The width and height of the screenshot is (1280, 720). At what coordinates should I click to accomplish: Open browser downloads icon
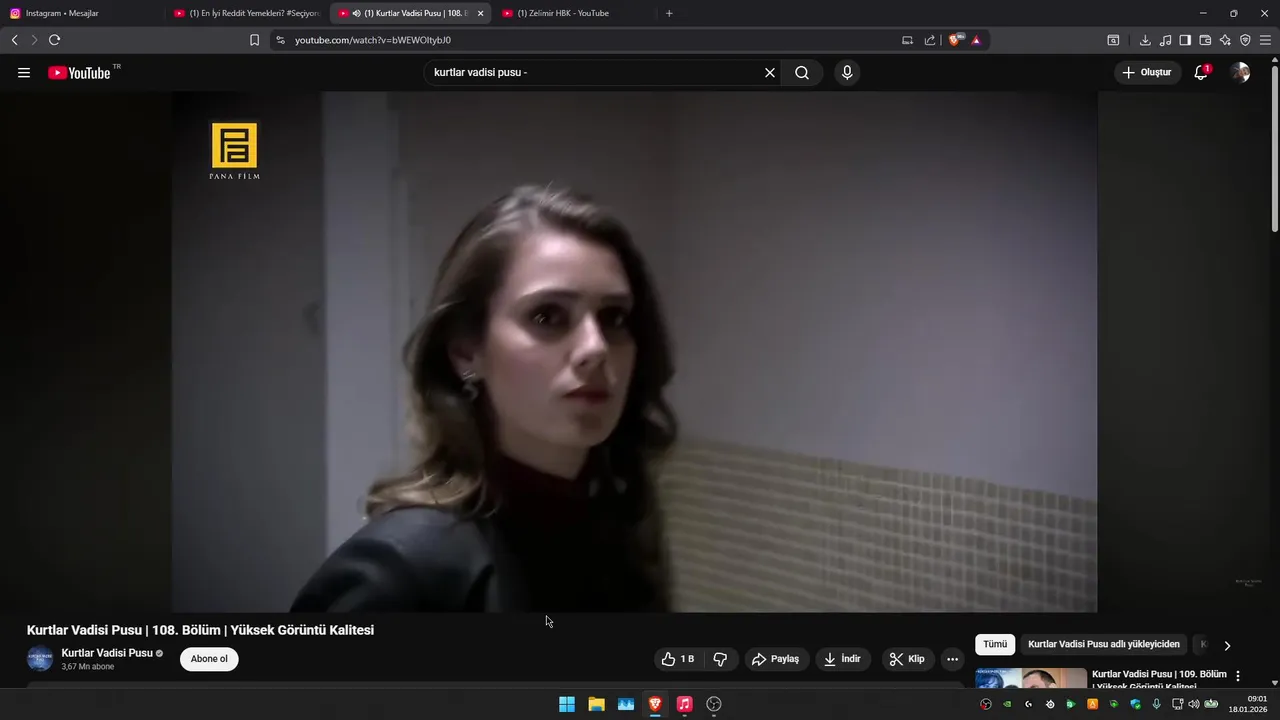coord(1145,40)
